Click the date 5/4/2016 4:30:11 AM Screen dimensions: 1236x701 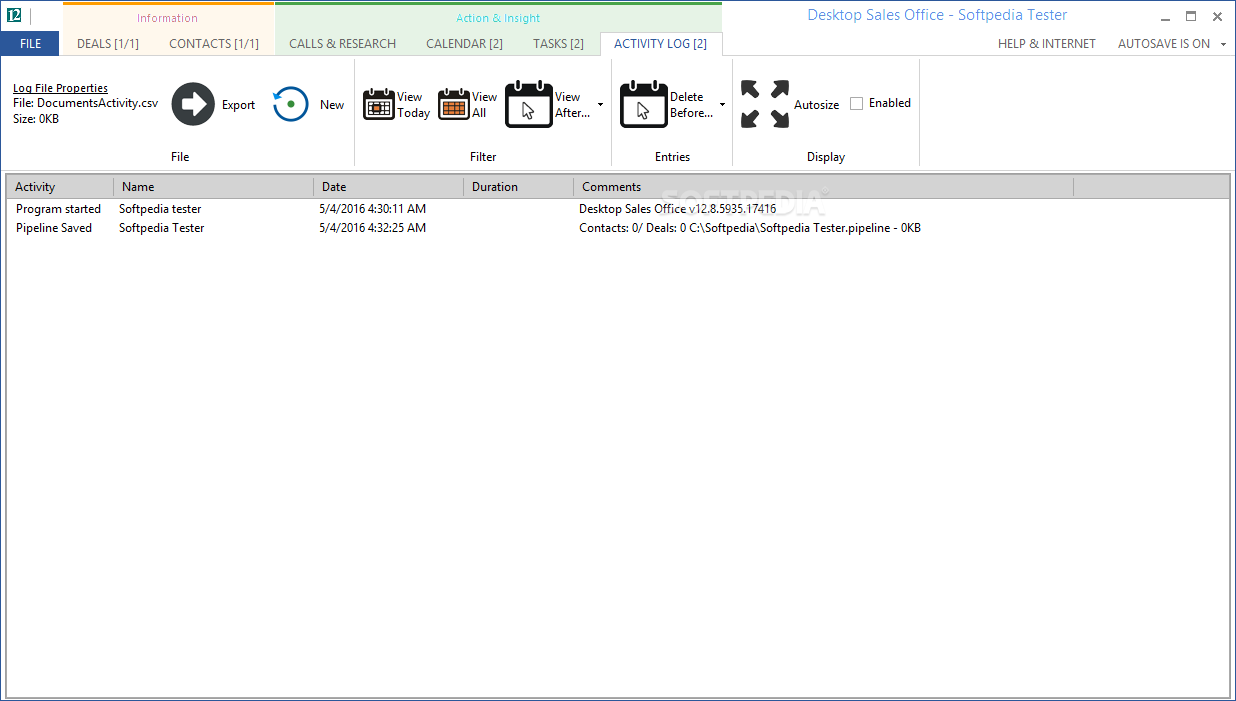click(372, 209)
